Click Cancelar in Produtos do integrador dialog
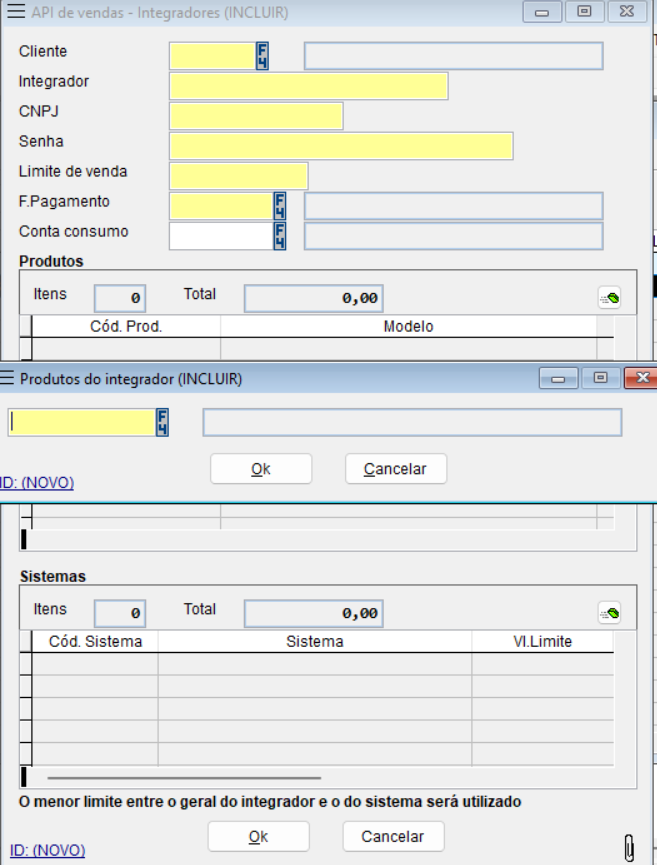 [x=396, y=469]
